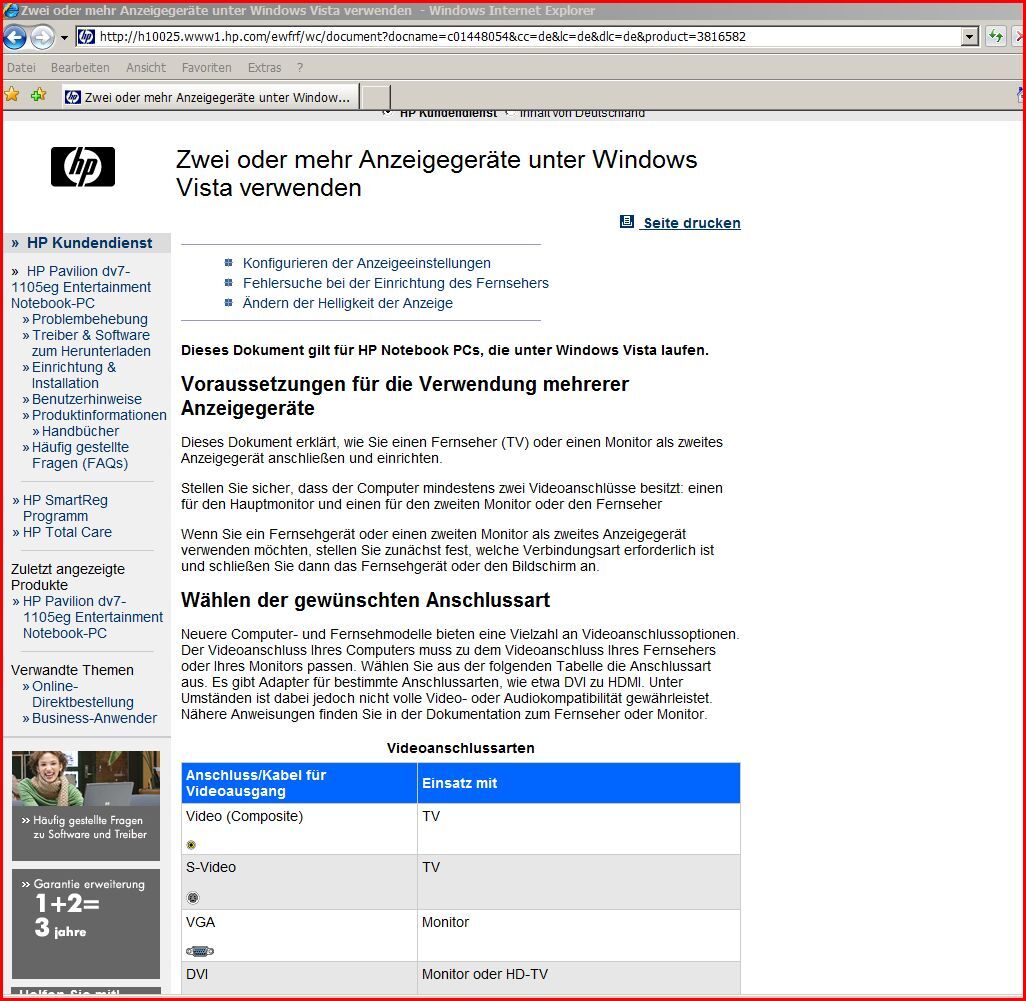The image size is (1026, 1001).
Task: Expand the address bar URL dropdown
Action: coord(968,37)
